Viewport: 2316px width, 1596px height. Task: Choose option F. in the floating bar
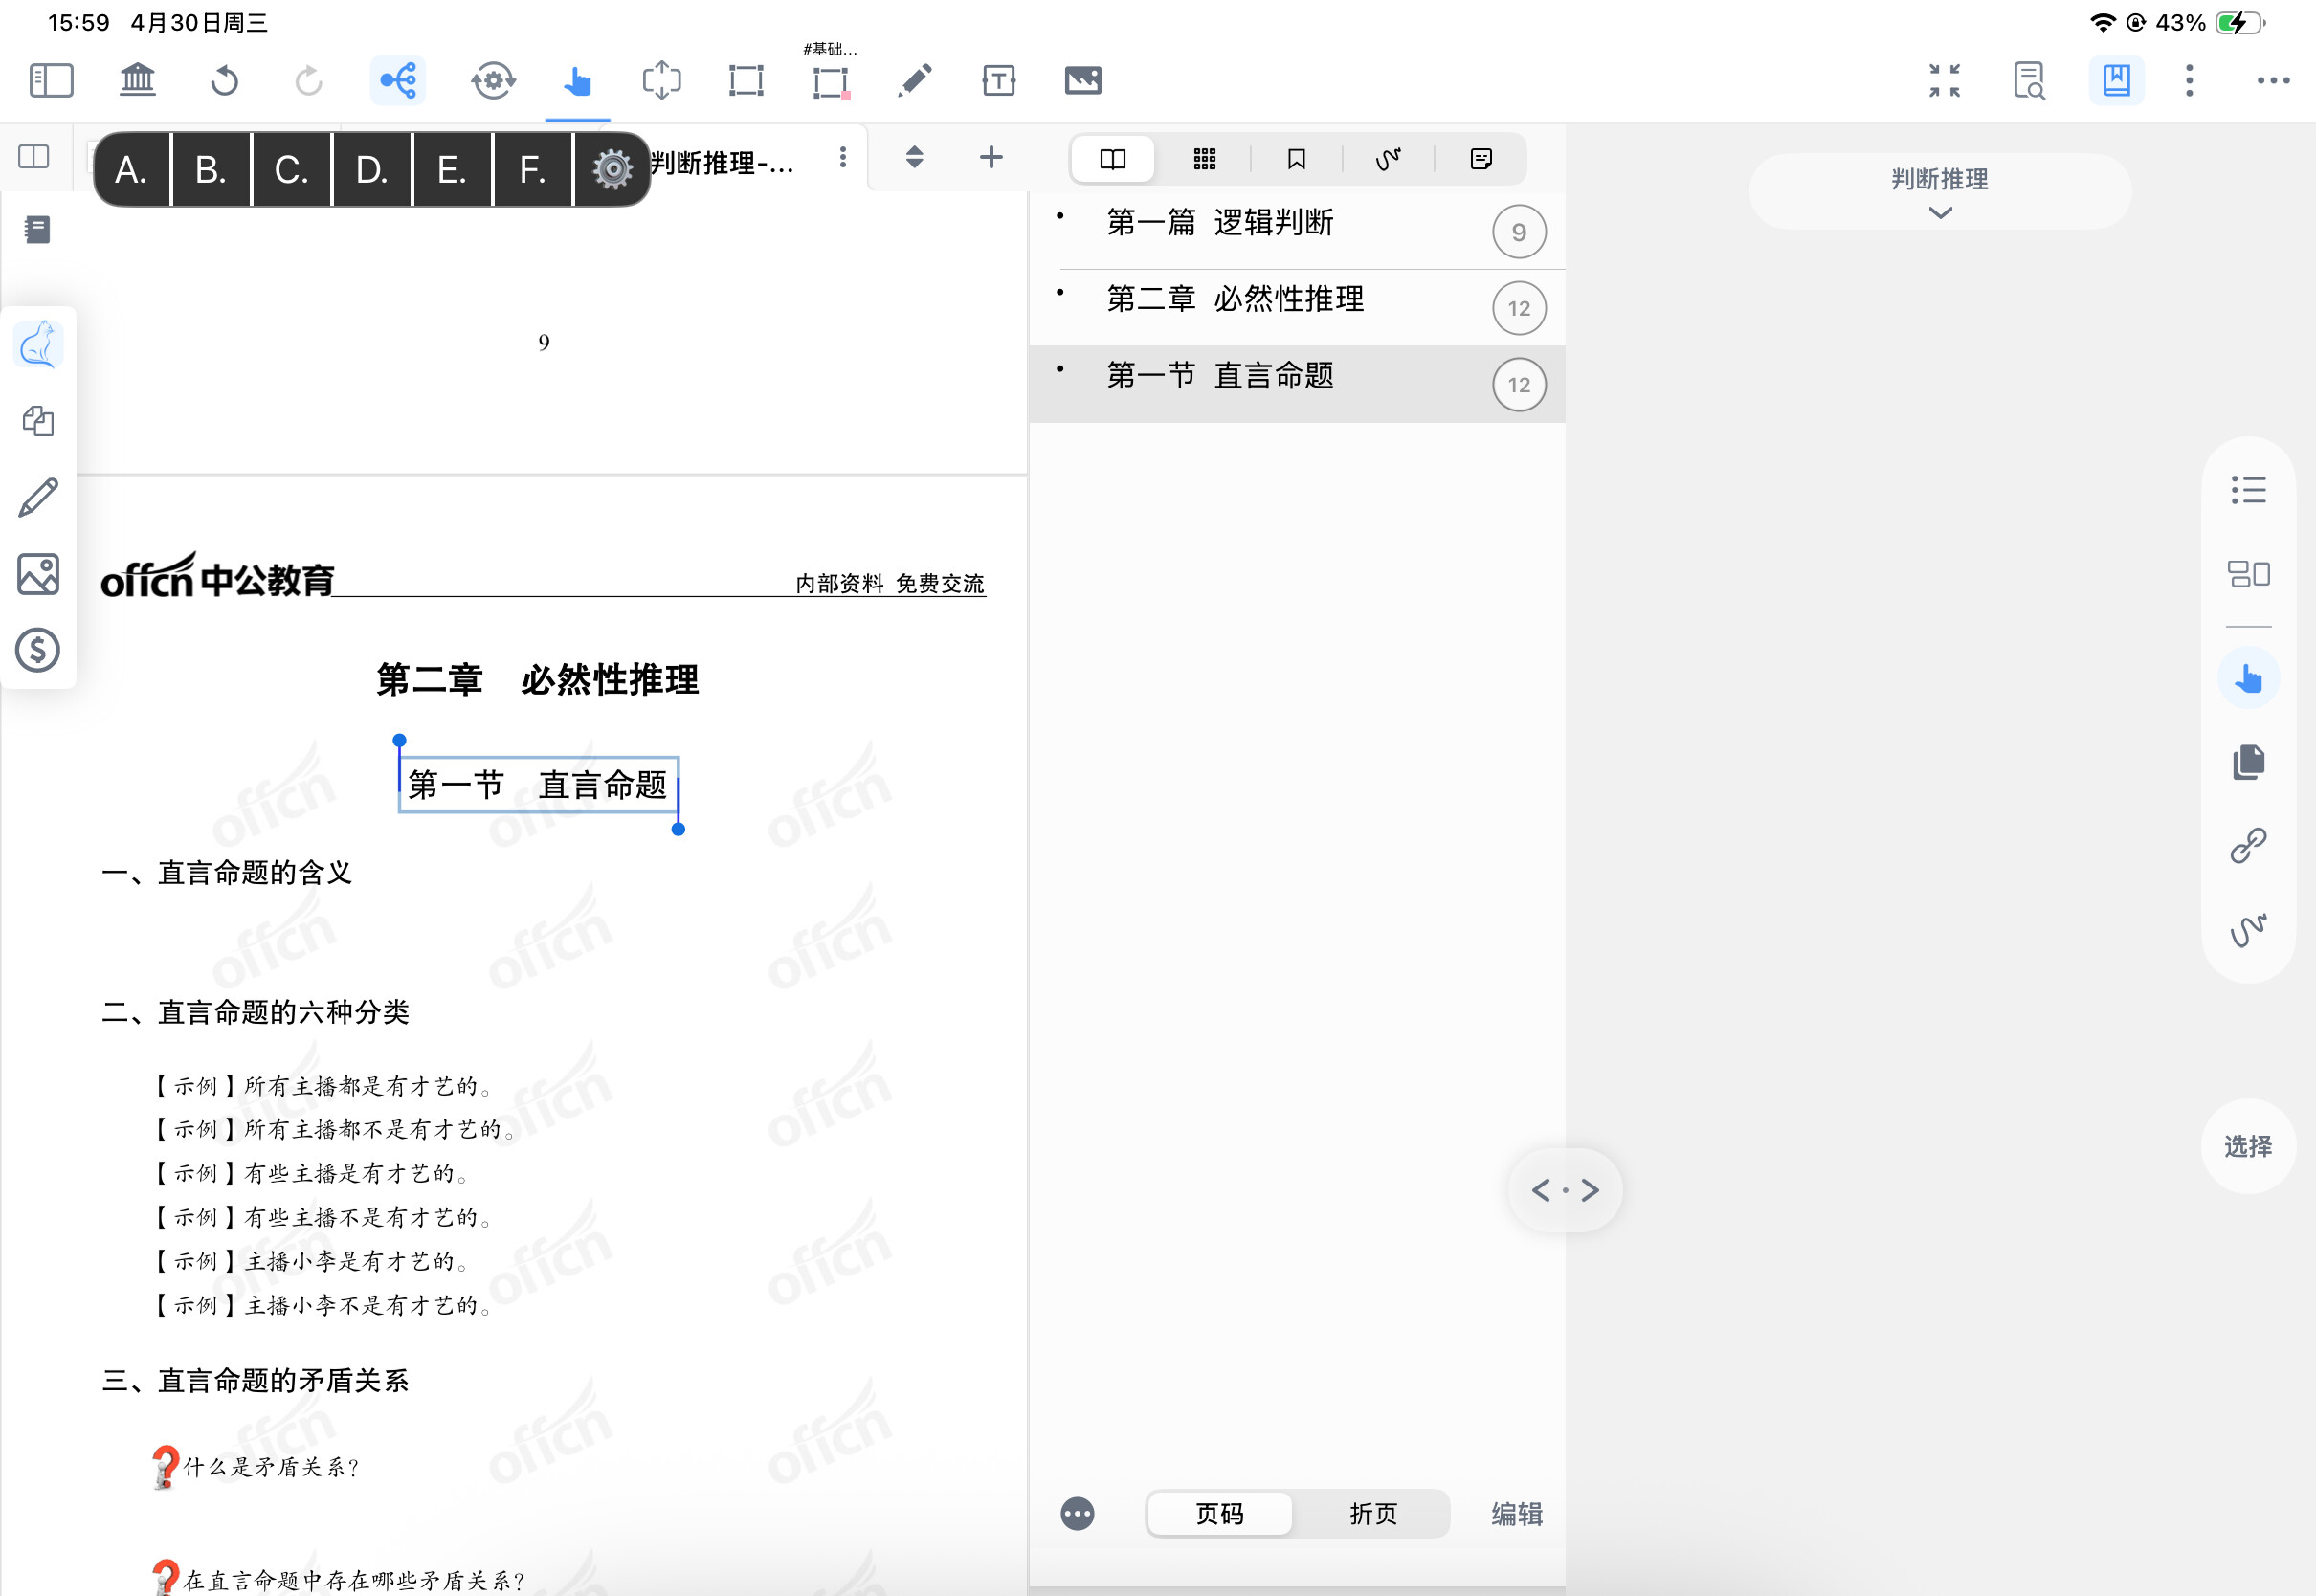[533, 170]
